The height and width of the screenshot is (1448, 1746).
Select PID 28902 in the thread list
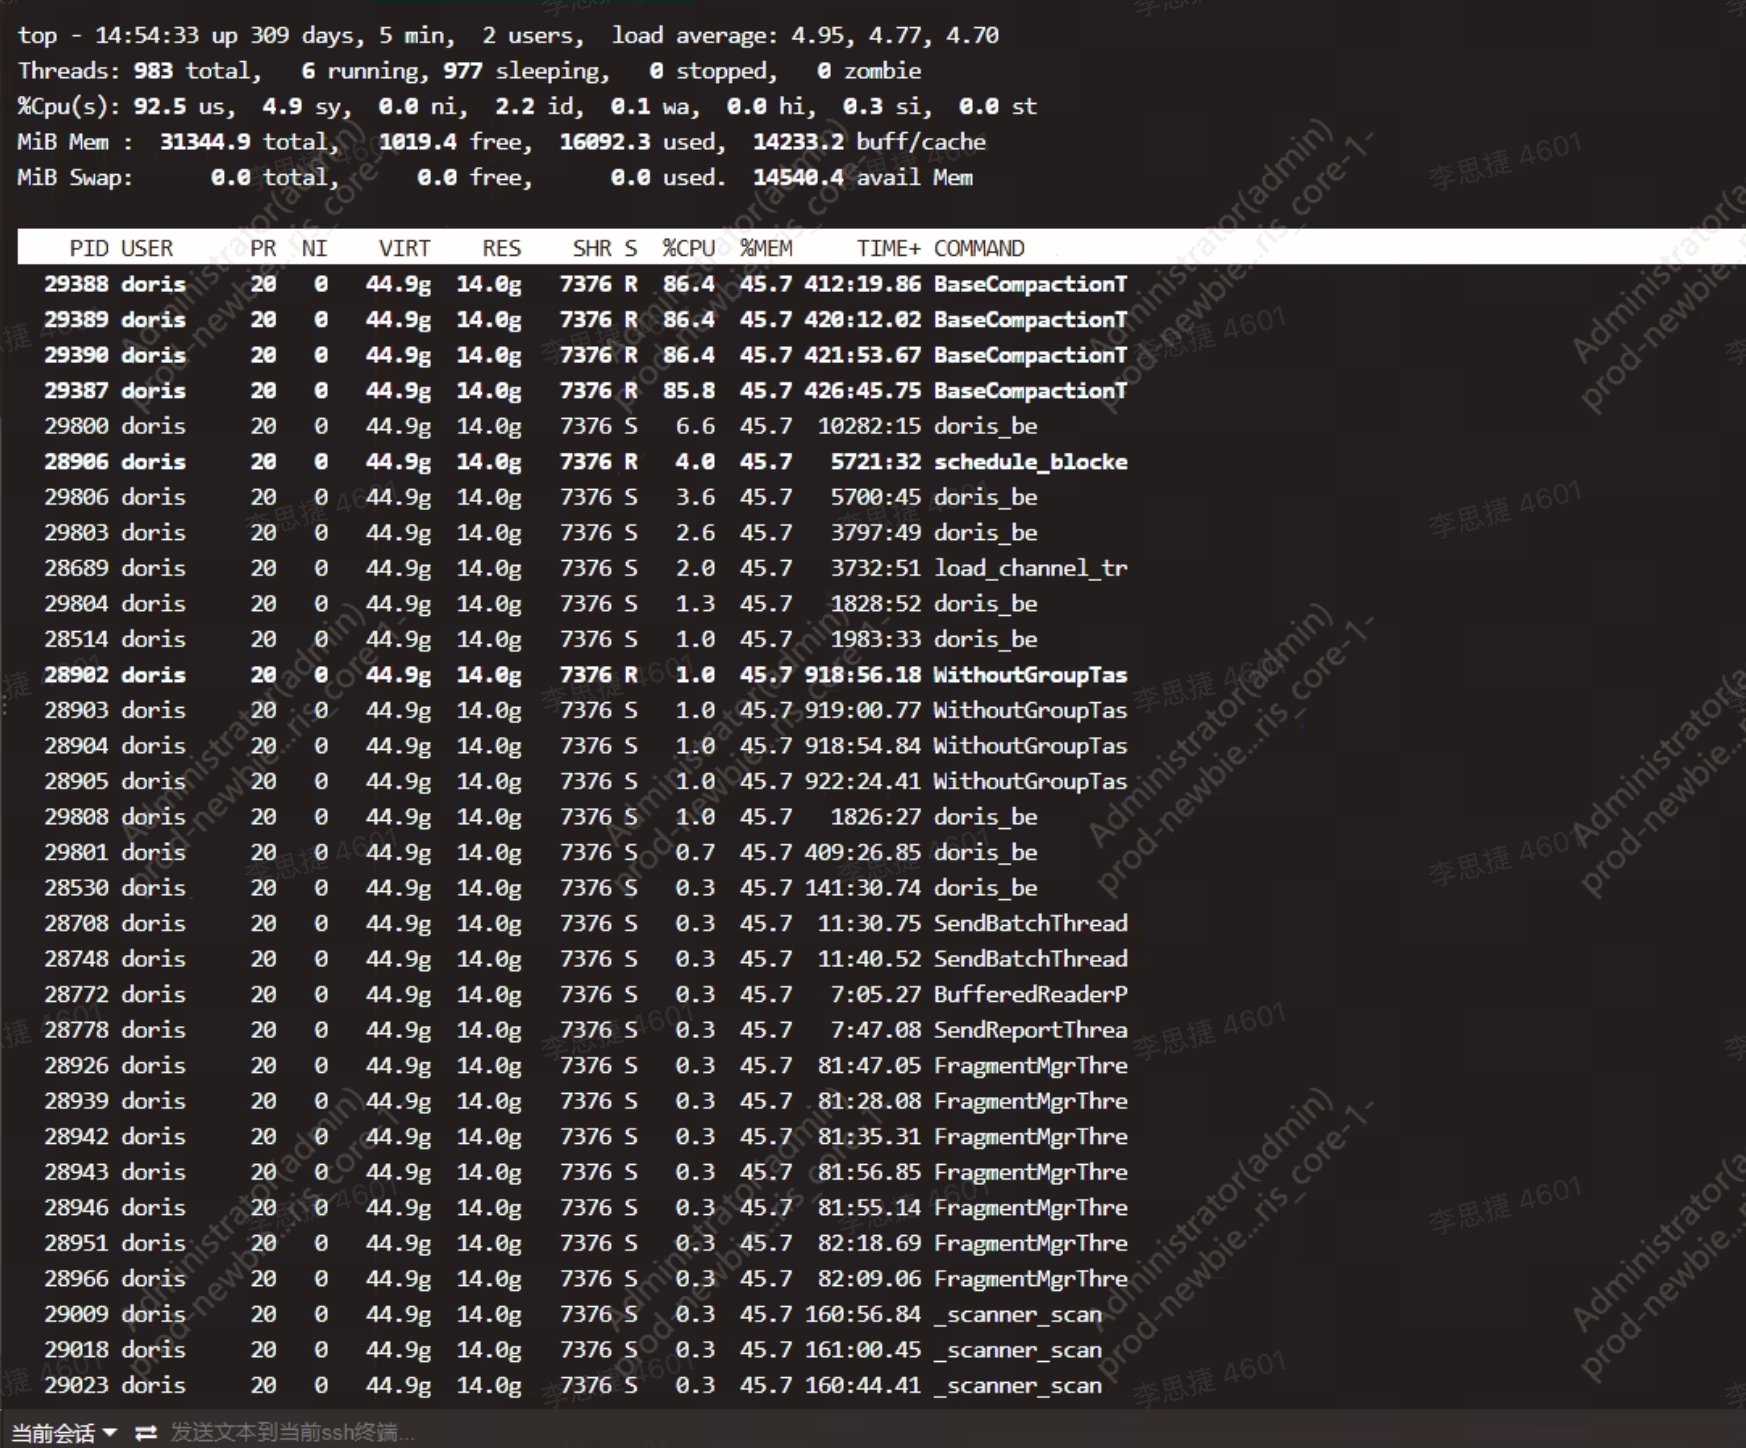coord(76,674)
